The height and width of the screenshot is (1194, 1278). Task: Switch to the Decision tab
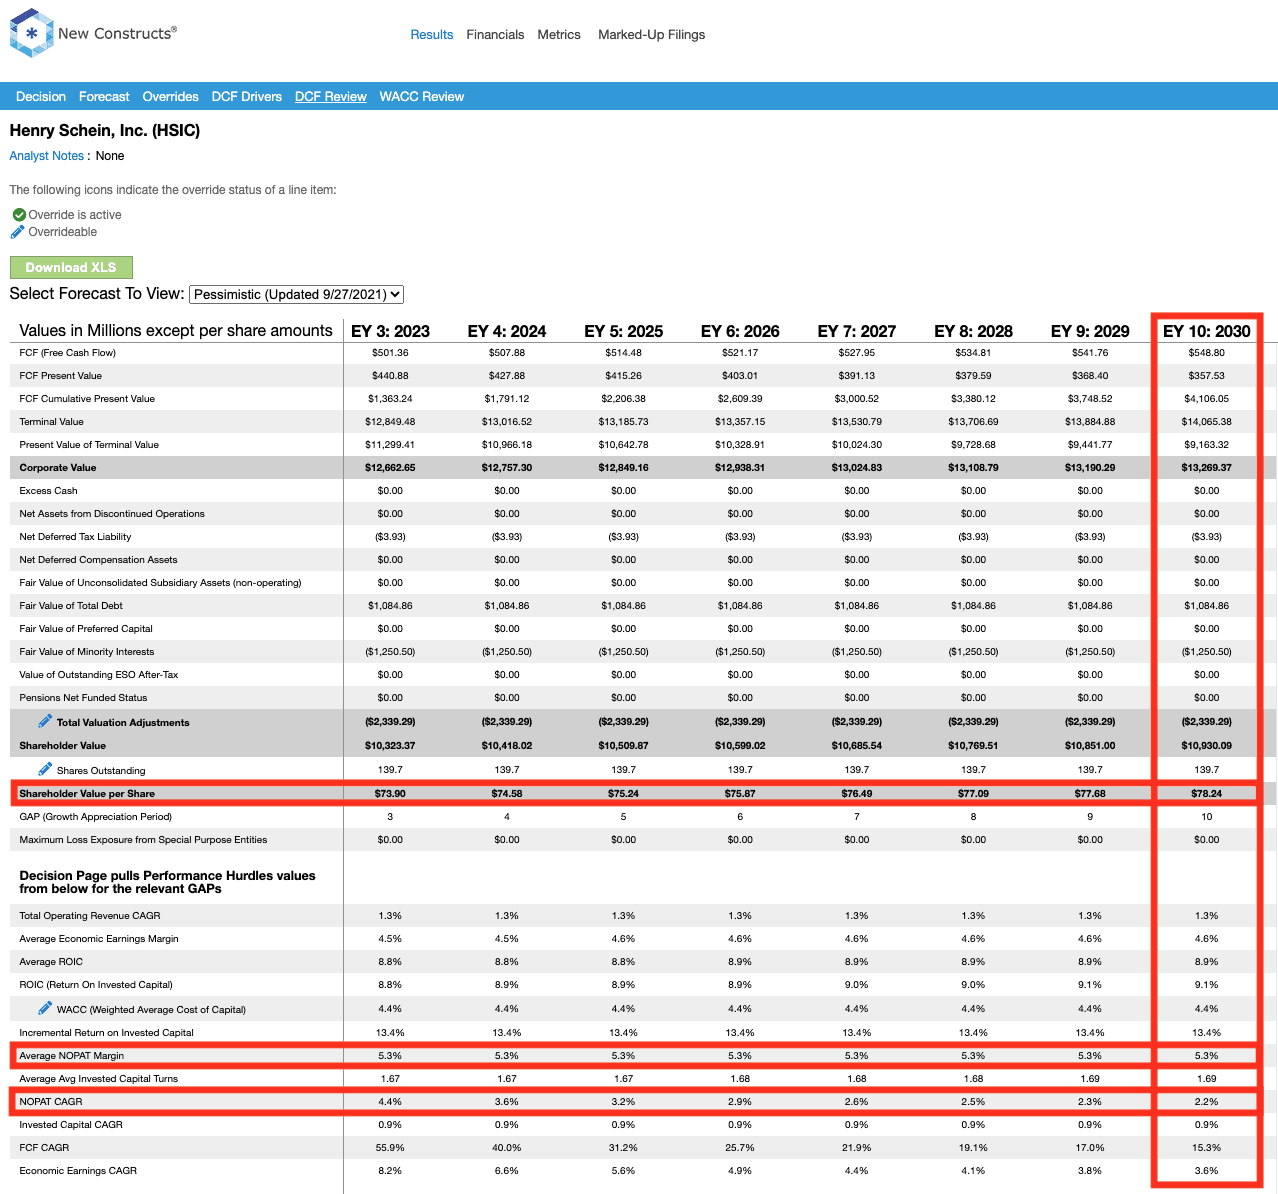coord(41,97)
